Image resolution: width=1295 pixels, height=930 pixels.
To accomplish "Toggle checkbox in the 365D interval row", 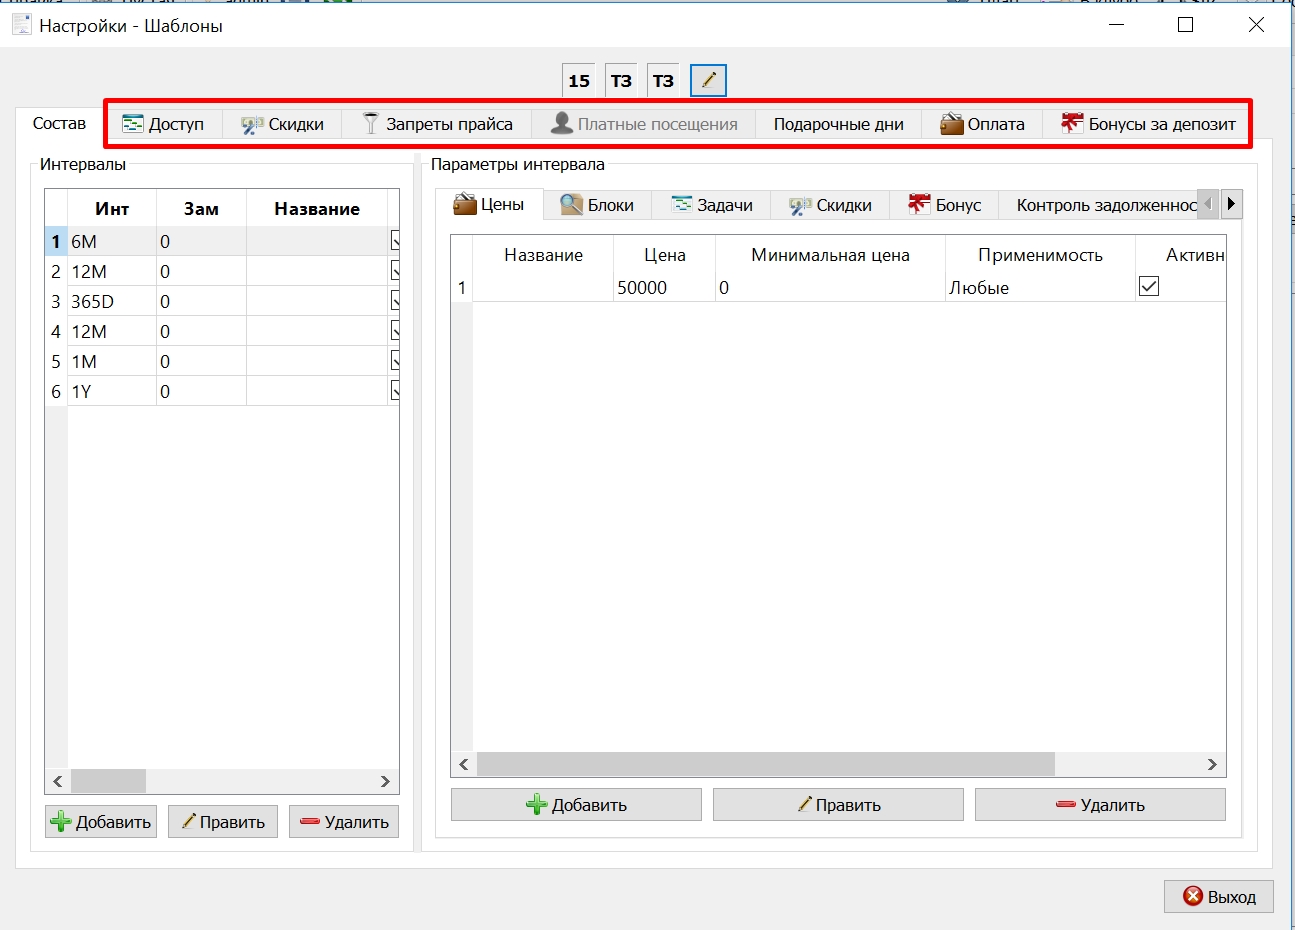I will point(396,301).
